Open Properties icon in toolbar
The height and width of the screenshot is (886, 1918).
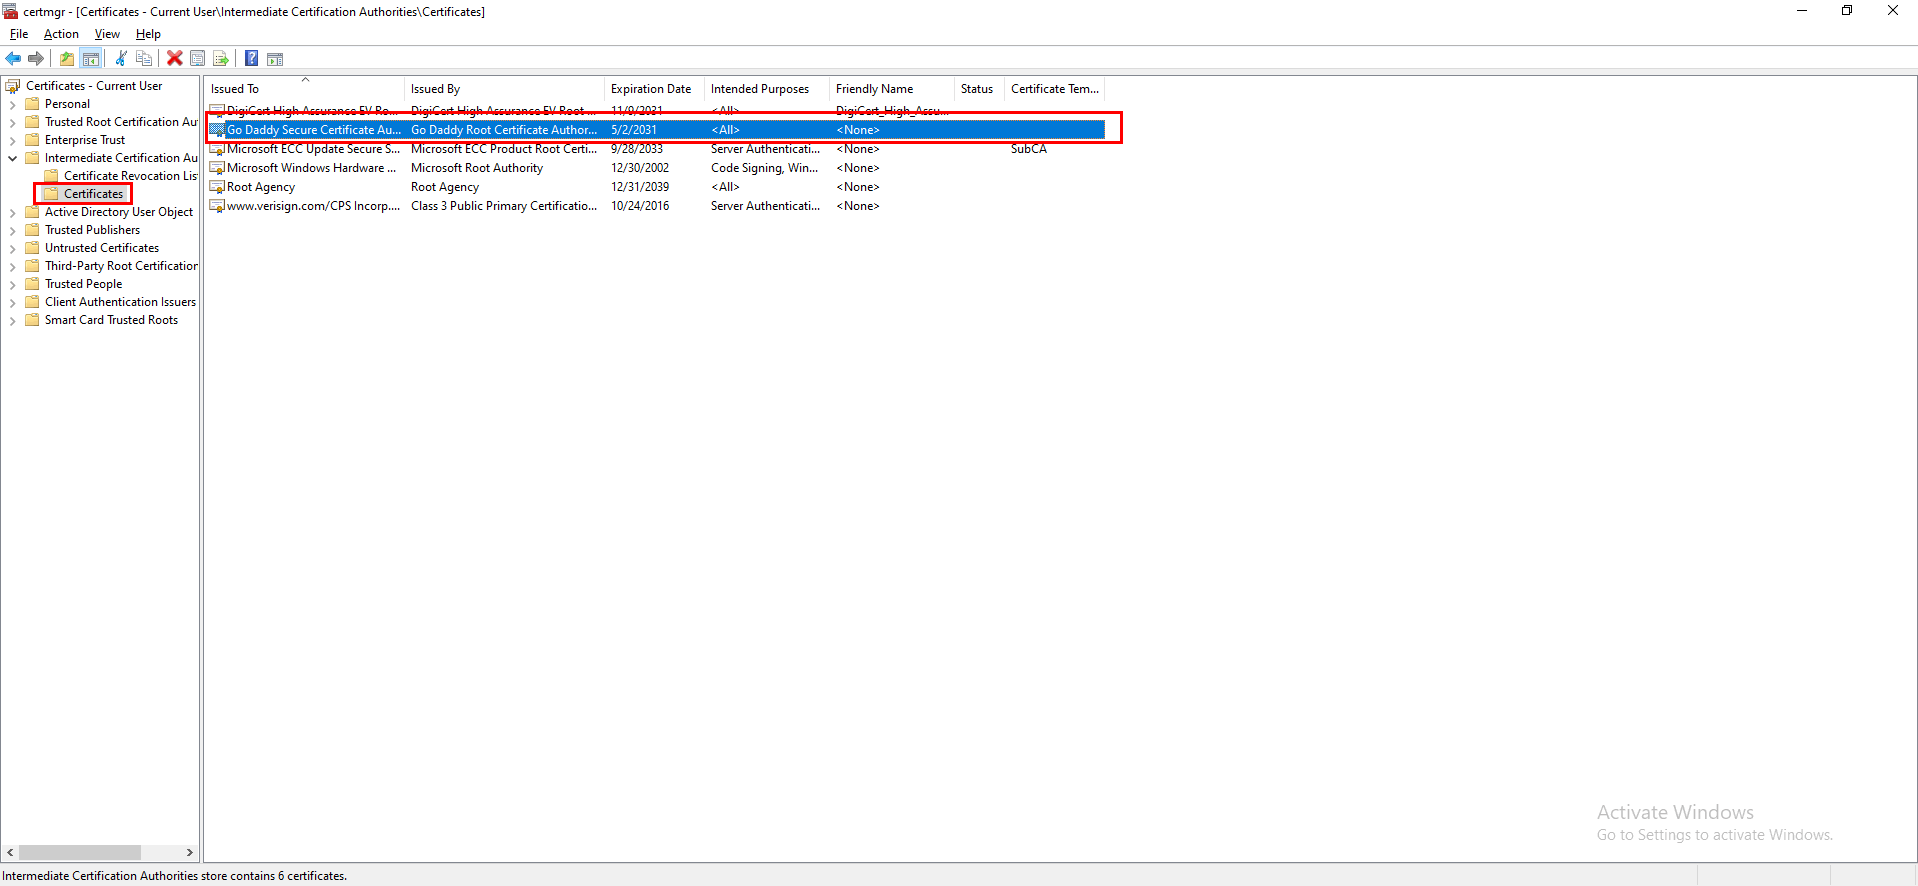pos(198,58)
